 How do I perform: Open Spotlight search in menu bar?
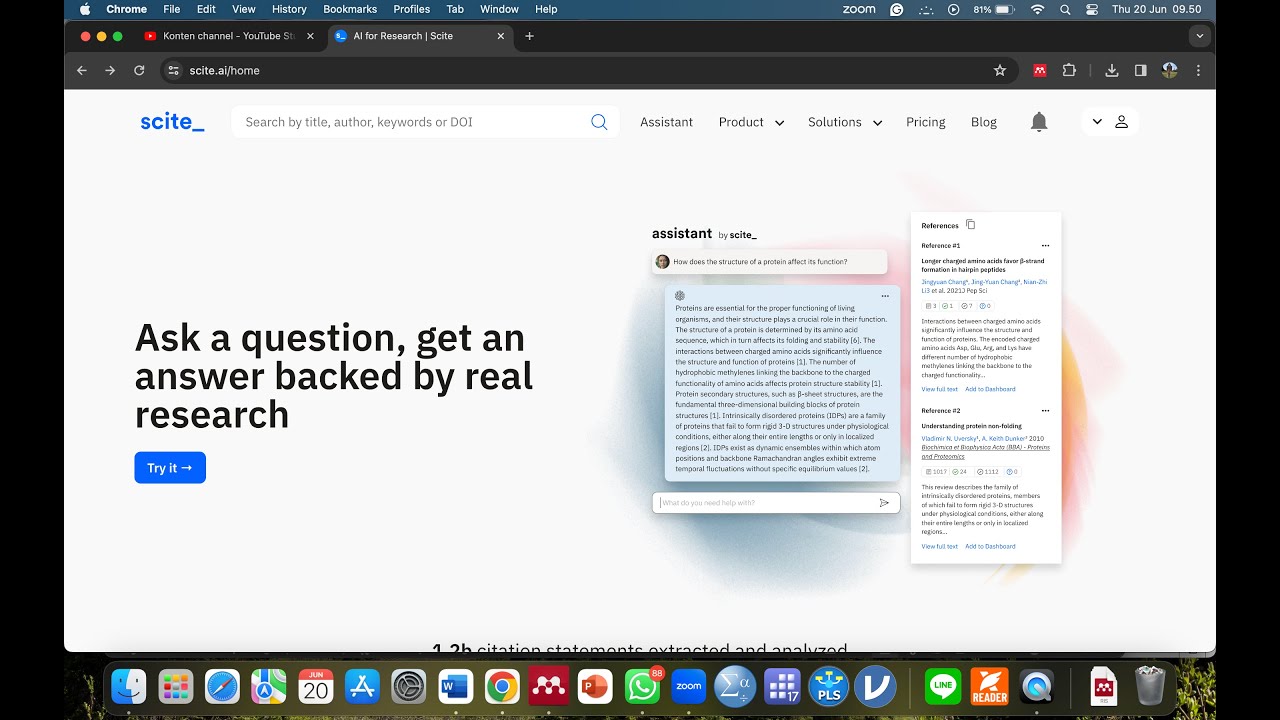pos(1065,9)
